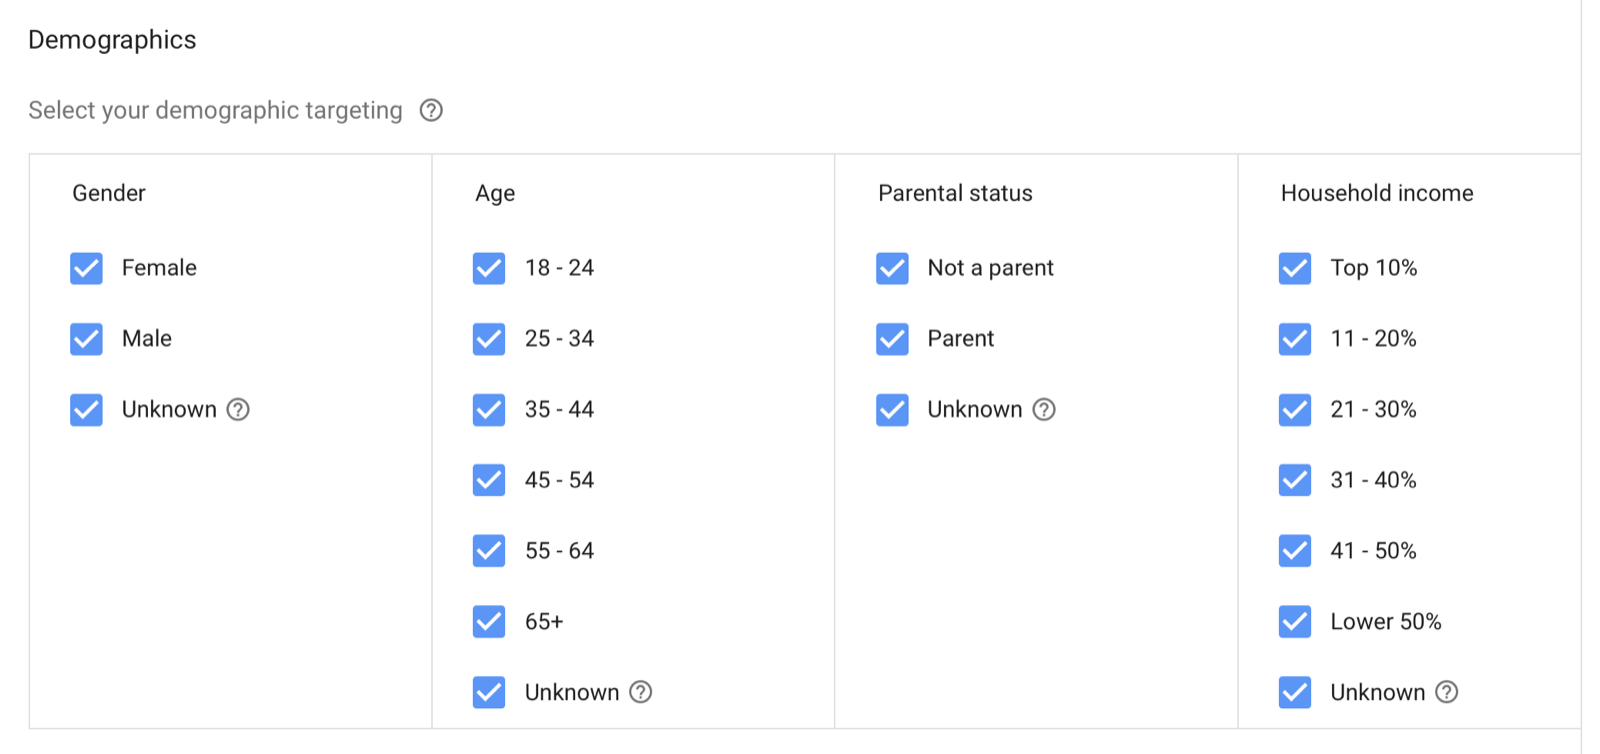Viewport: 1600px width, 754px height.
Task: Click help icon next to demographic targeting
Action: click(x=431, y=110)
